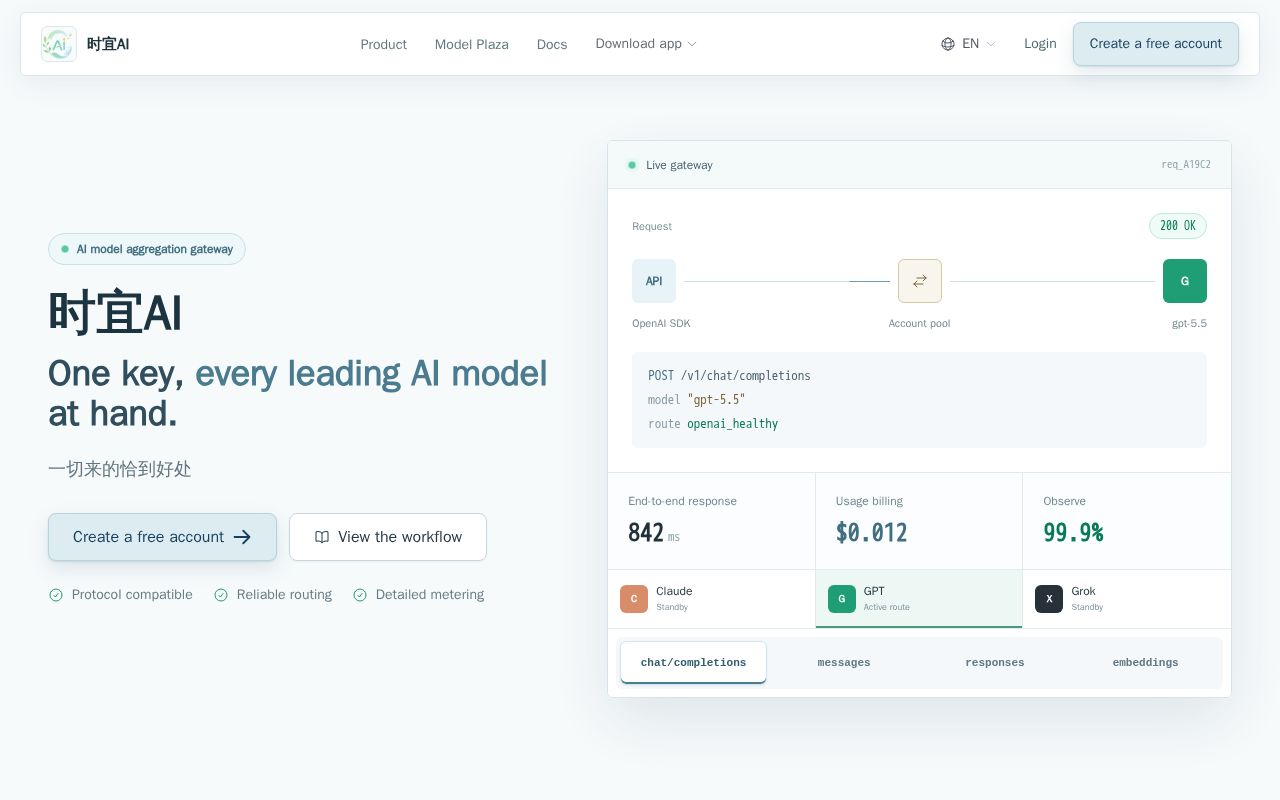Viewport: 1280px width, 800px height.
Task: Open the Docs page
Action: coord(552,44)
